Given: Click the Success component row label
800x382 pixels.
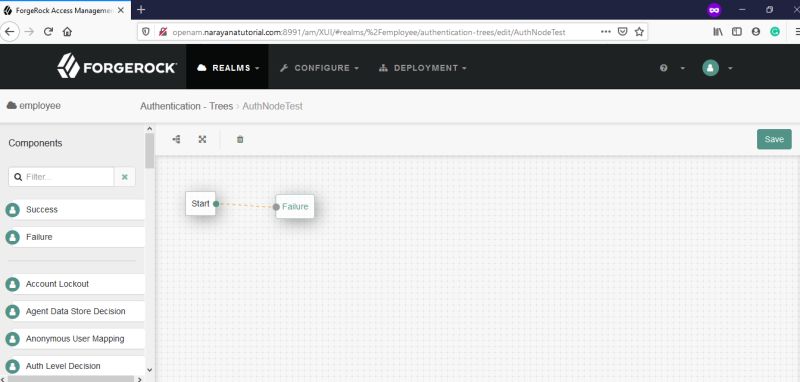Looking at the screenshot, I should (x=42, y=210).
